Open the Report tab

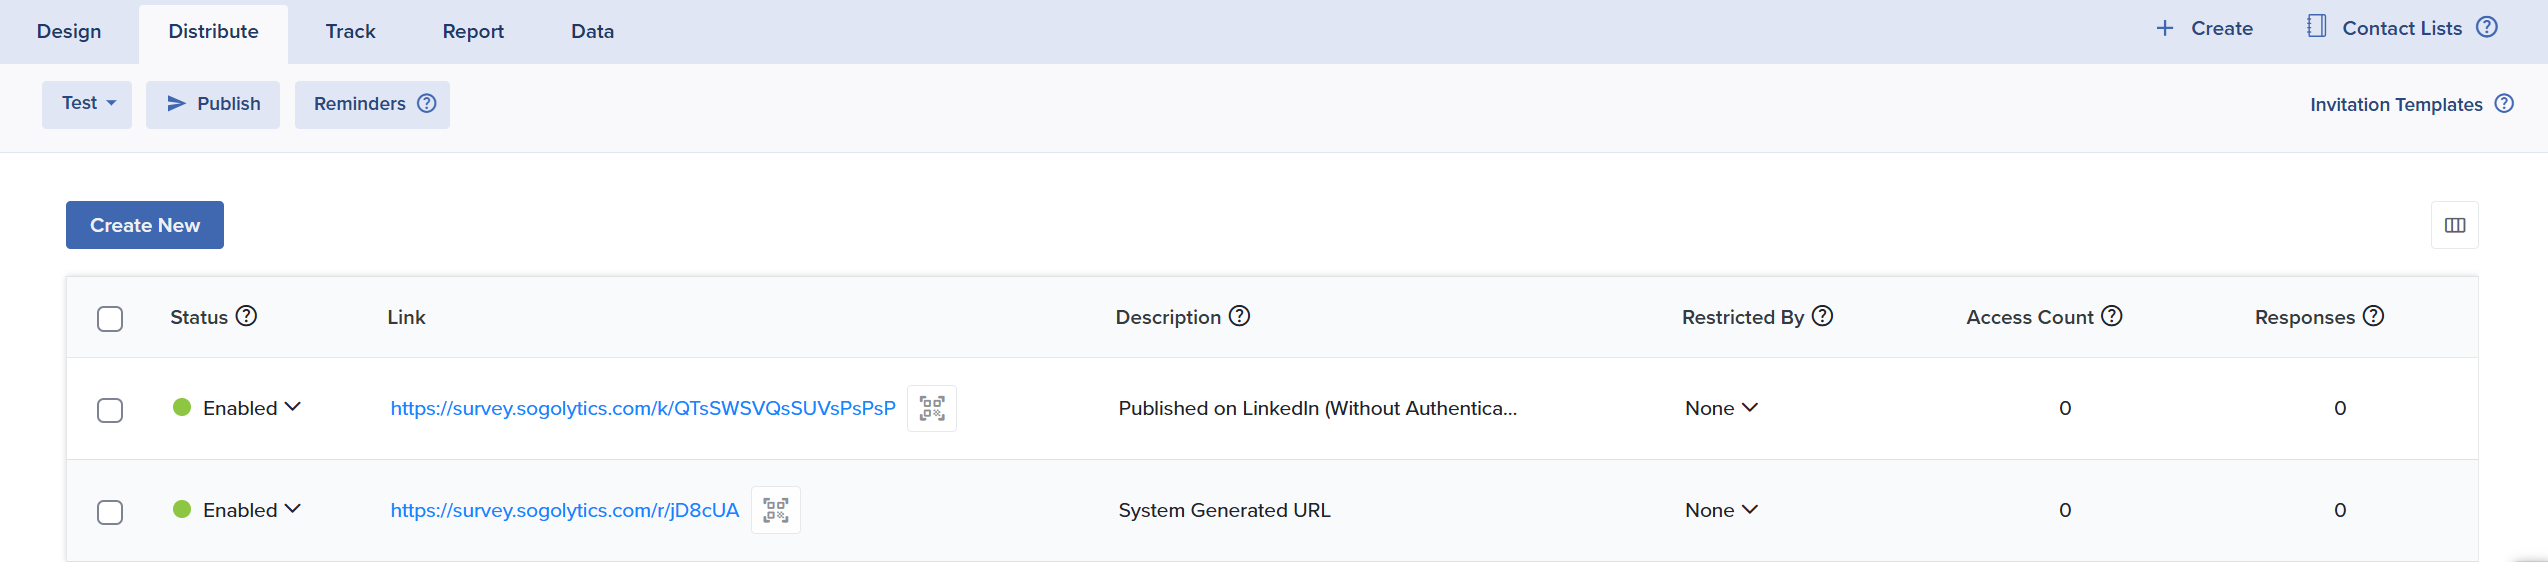(473, 32)
